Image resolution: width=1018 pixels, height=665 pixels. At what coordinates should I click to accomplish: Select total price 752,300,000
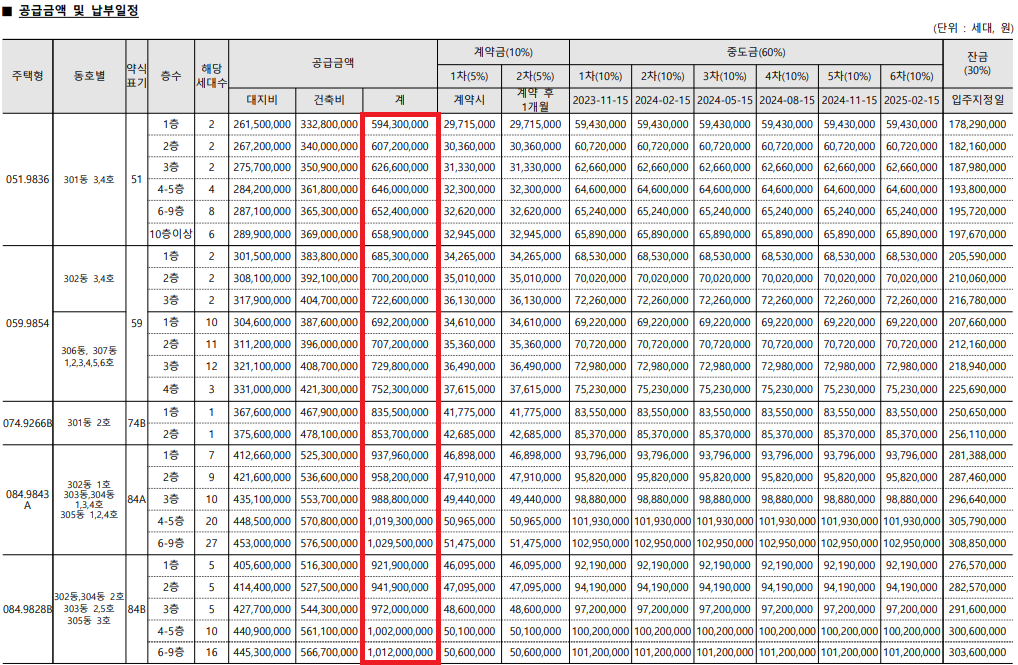(x=400, y=389)
